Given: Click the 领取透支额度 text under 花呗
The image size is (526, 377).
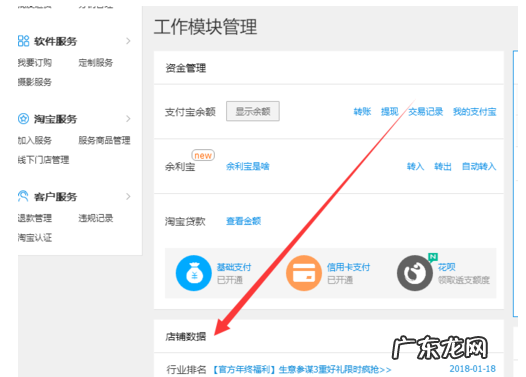Looking at the screenshot, I should (x=464, y=280).
